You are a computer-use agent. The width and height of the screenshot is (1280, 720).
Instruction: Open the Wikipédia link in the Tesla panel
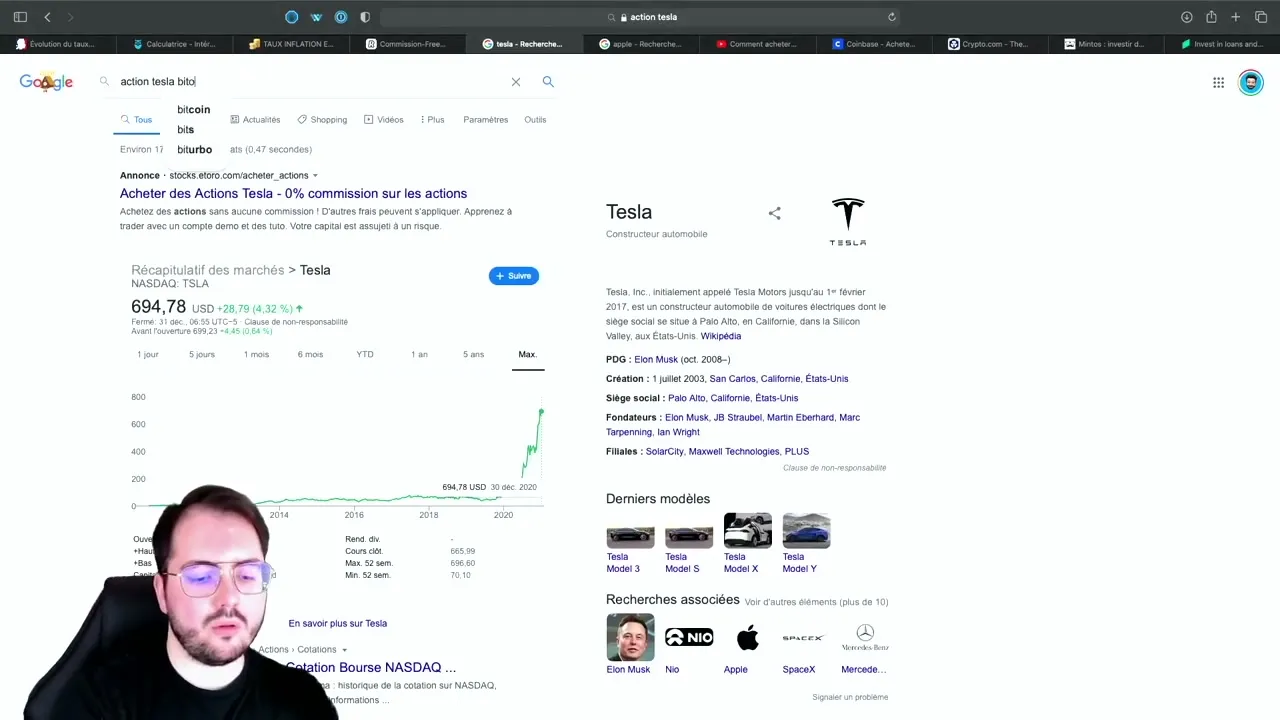(x=721, y=336)
